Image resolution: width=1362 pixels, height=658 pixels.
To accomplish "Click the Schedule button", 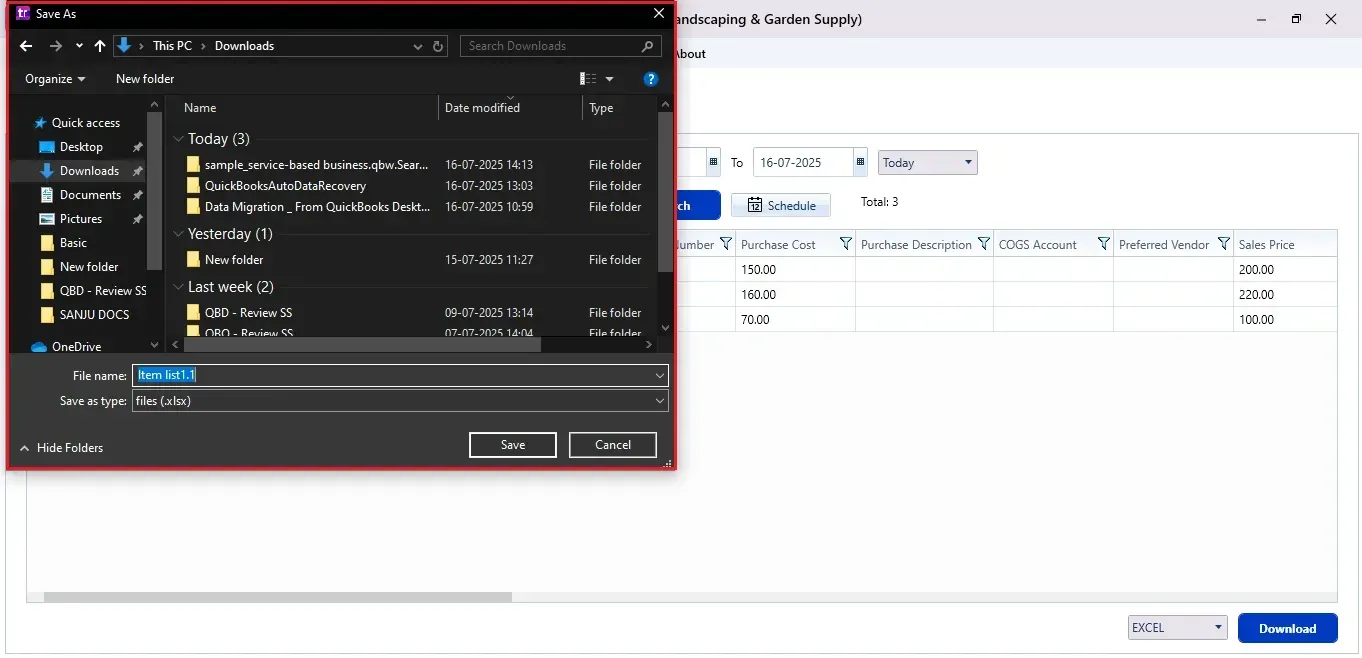I will (781, 206).
